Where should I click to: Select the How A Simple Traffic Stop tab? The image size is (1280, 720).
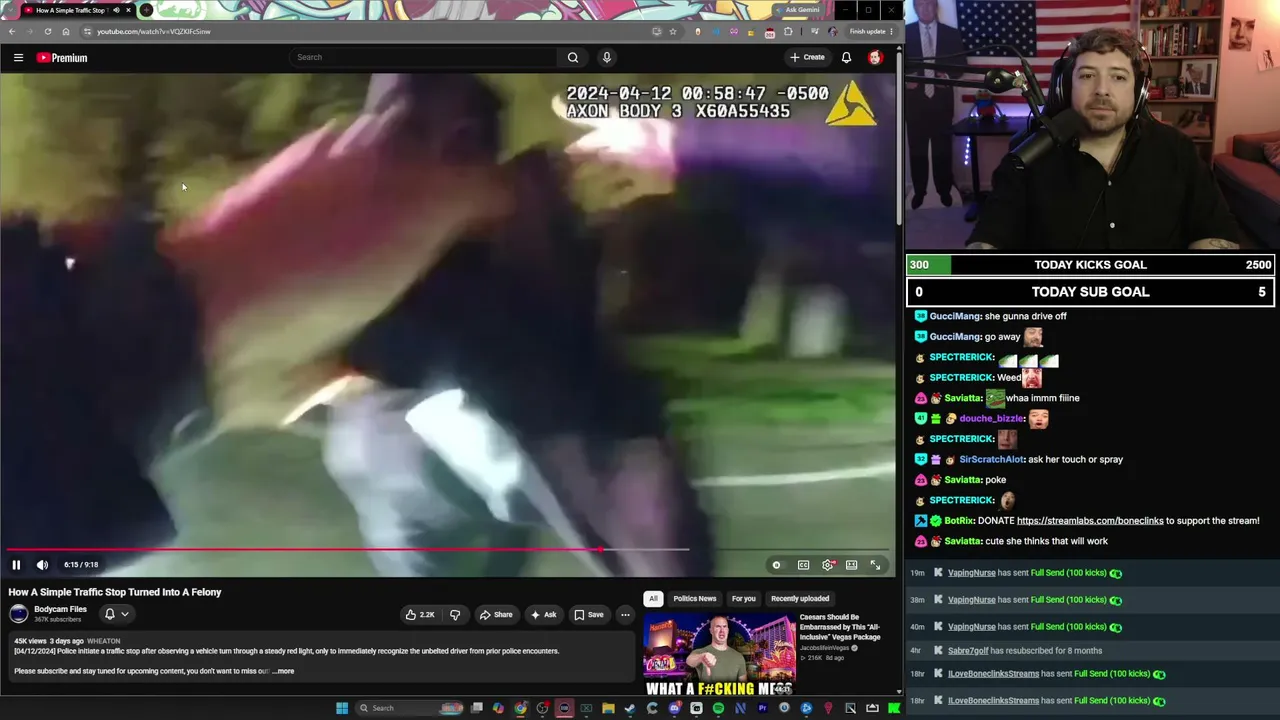[x=77, y=10]
